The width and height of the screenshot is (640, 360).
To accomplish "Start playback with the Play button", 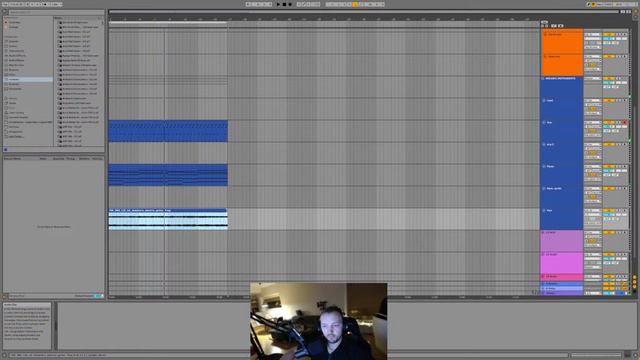I will [278, 4].
